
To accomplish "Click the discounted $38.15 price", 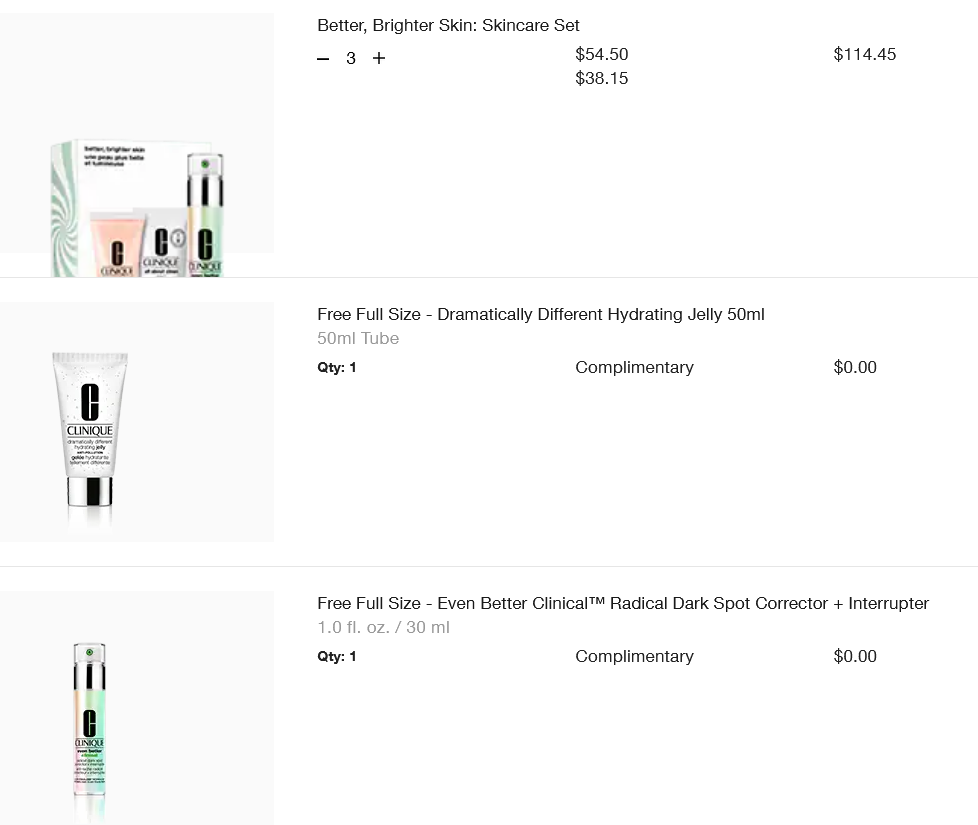I will coord(602,78).
